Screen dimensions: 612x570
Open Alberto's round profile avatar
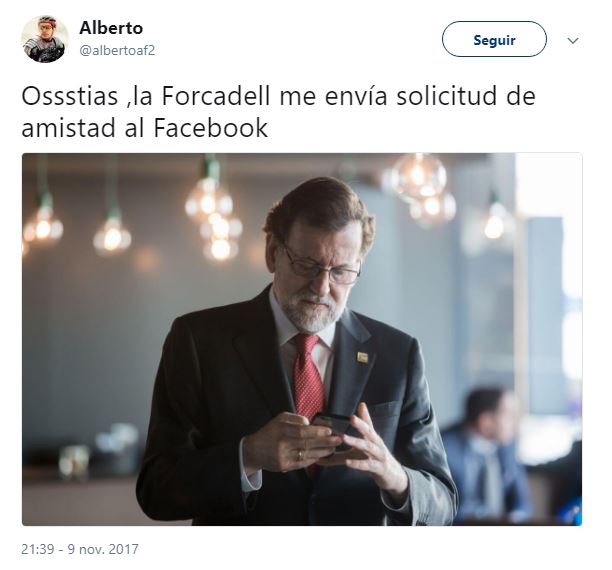point(45,39)
